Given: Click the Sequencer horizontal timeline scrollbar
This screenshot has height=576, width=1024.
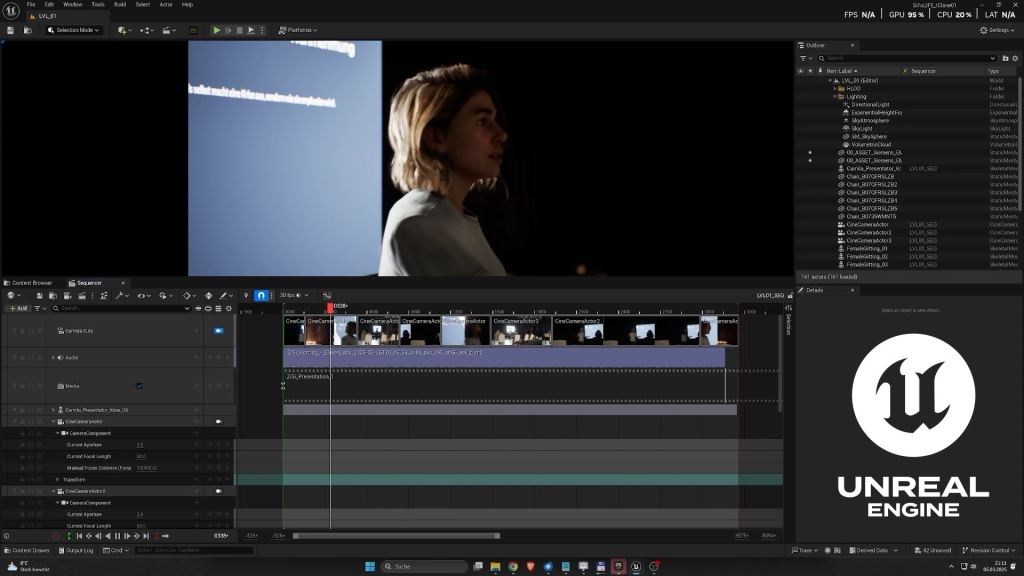Looking at the screenshot, I should coord(396,536).
